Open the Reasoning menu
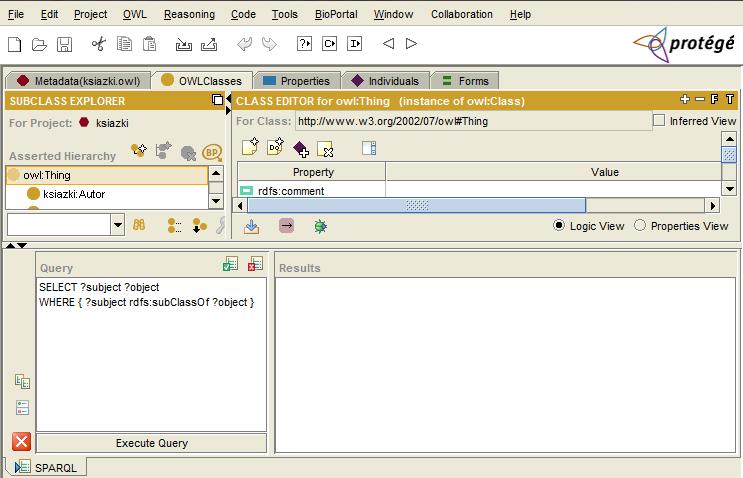743x478 pixels. coord(189,14)
